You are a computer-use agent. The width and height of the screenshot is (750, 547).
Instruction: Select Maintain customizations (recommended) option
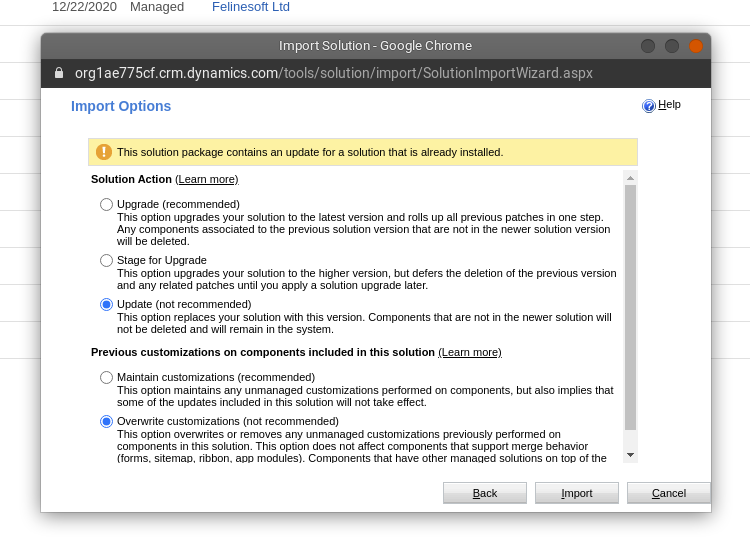pos(106,377)
